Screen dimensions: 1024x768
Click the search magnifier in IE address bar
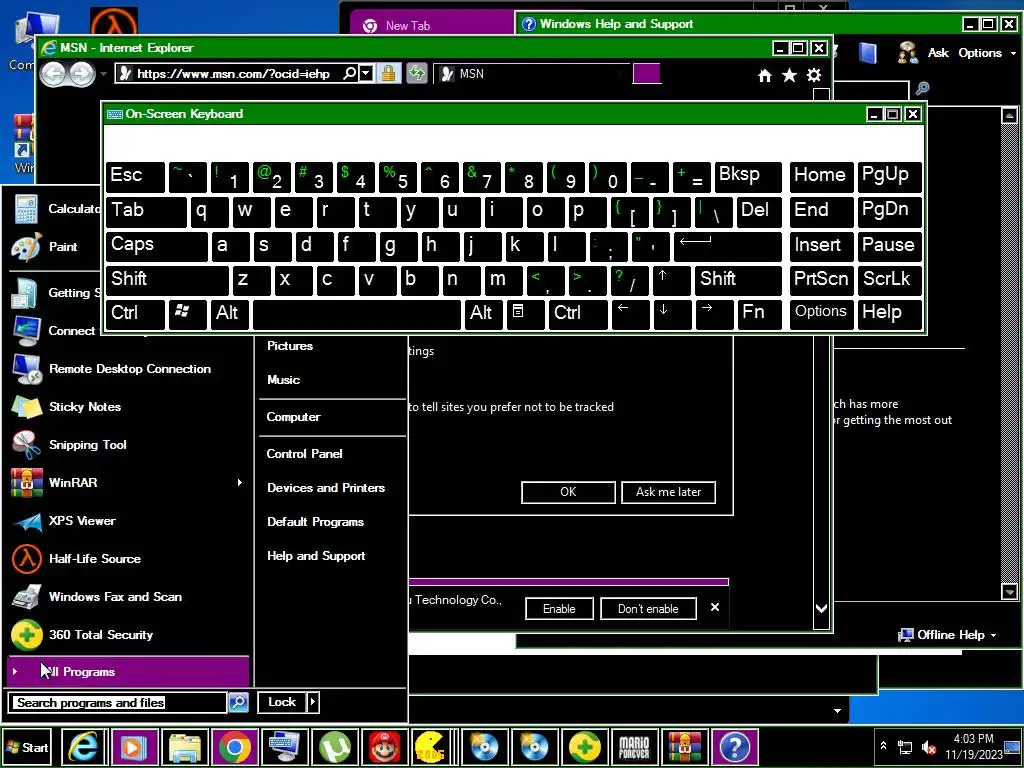pos(350,73)
